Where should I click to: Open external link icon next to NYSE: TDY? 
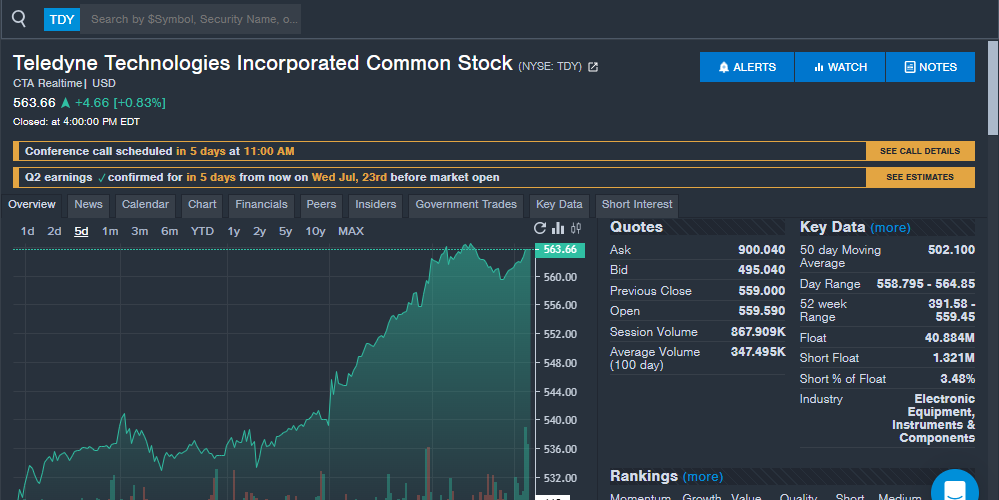pyautogui.click(x=593, y=67)
